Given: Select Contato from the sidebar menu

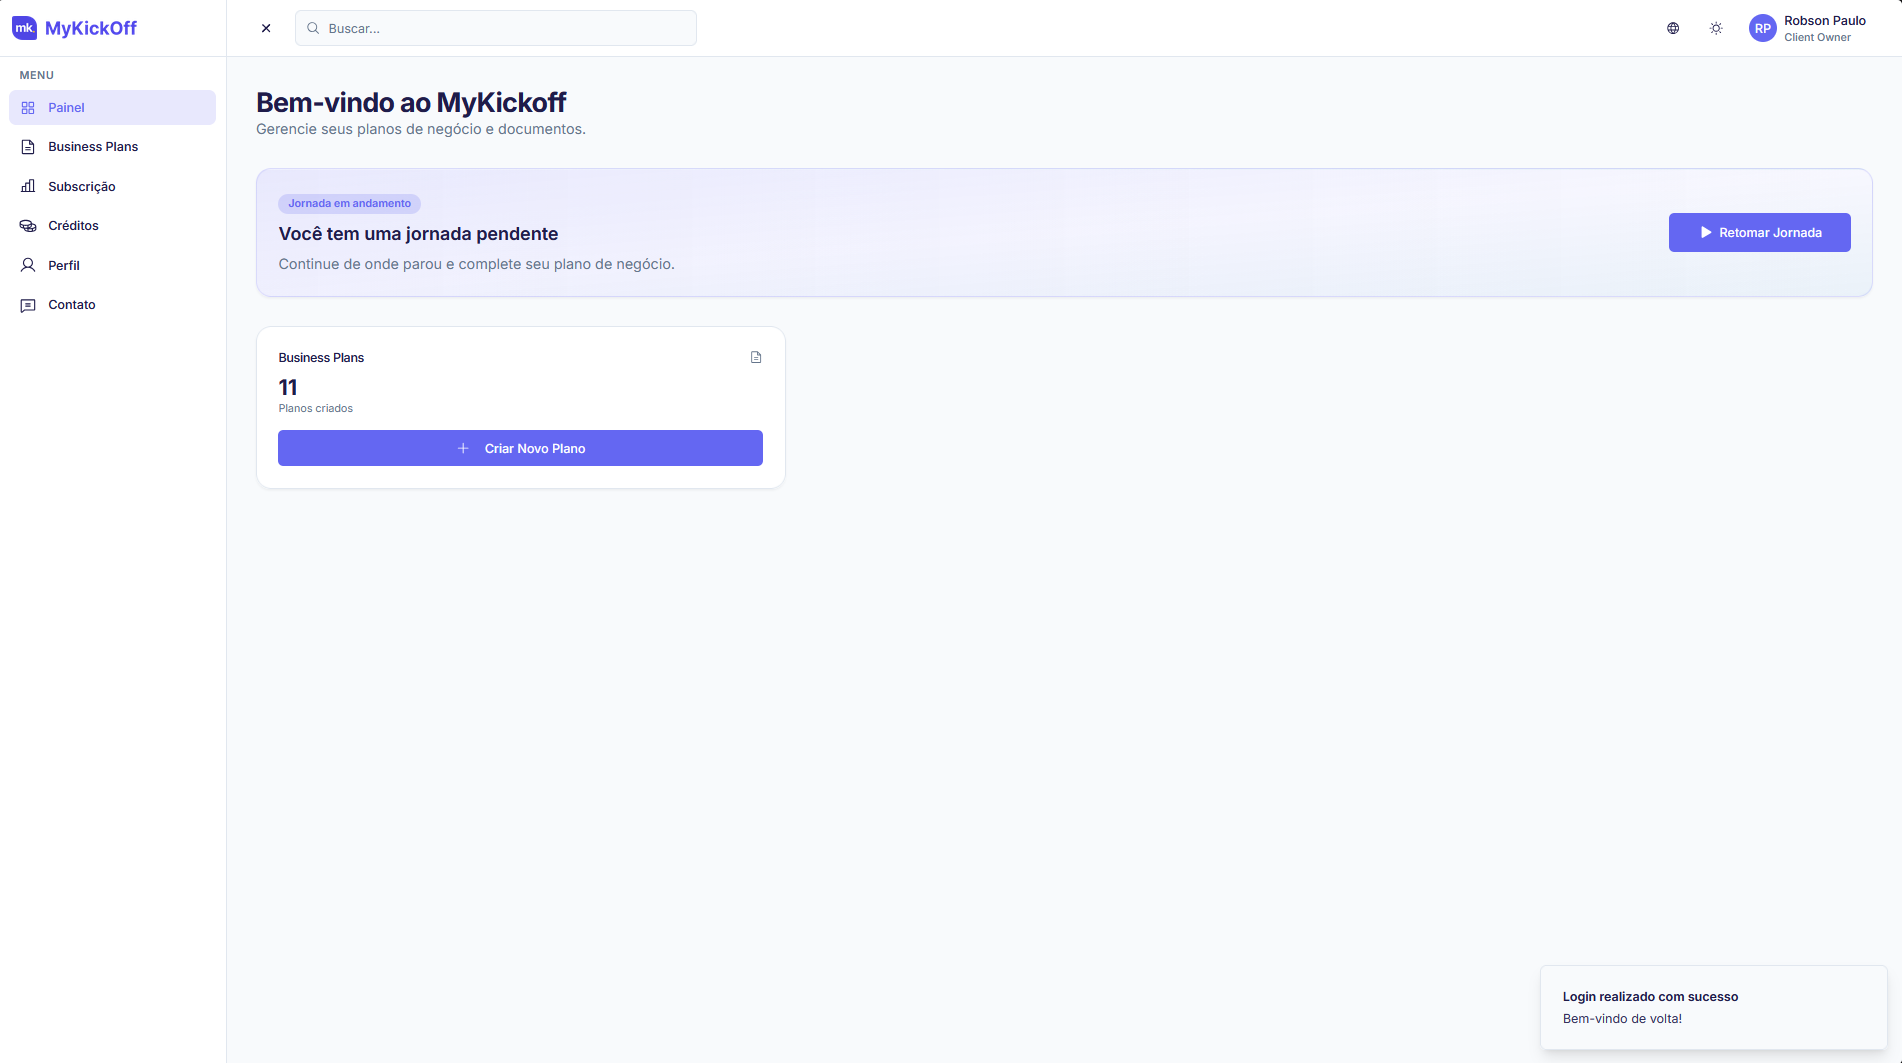Looking at the screenshot, I should click(x=71, y=304).
